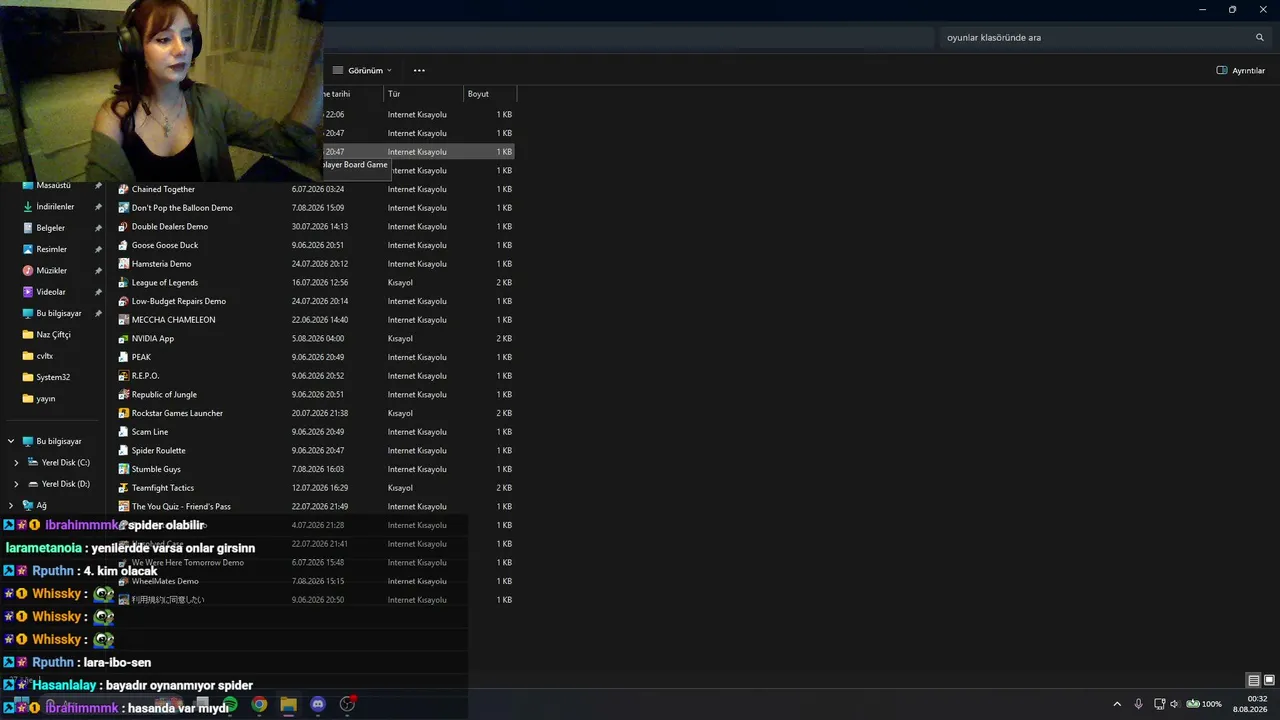Show hidden system tray icons
Screen dimensions: 1280x720
(1117, 704)
